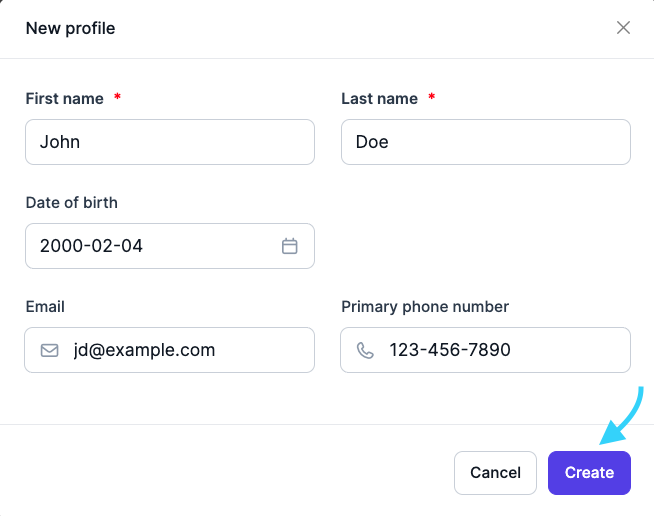The height and width of the screenshot is (516, 654).
Task: Click the jd@example.com email text
Action: pyautogui.click(x=144, y=350)
